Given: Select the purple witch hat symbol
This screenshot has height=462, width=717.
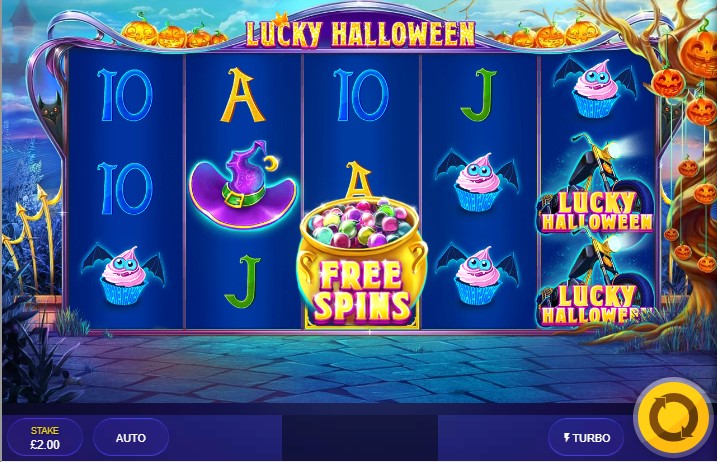Looking at the screenshot, I should point(243,184).
